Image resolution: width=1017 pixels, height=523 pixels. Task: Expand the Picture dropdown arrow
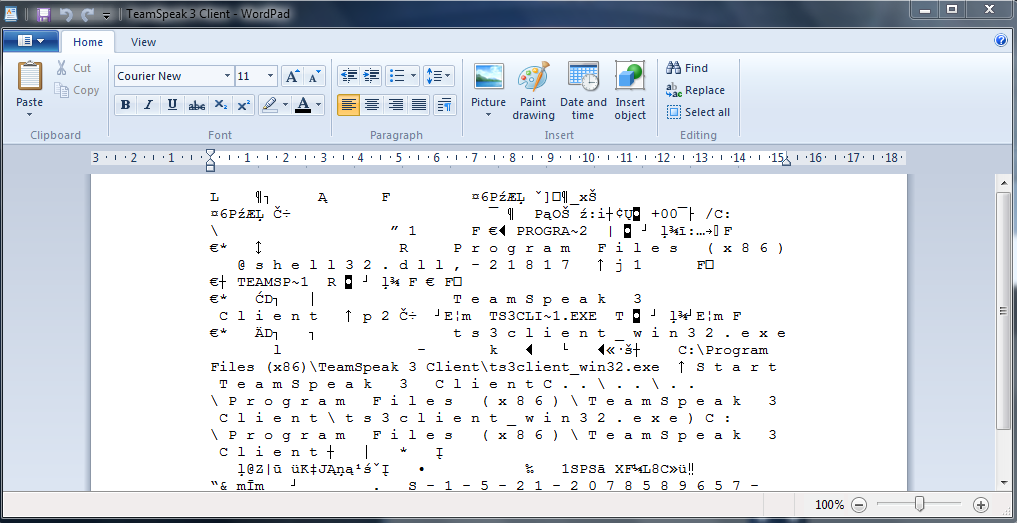[488, 116]
